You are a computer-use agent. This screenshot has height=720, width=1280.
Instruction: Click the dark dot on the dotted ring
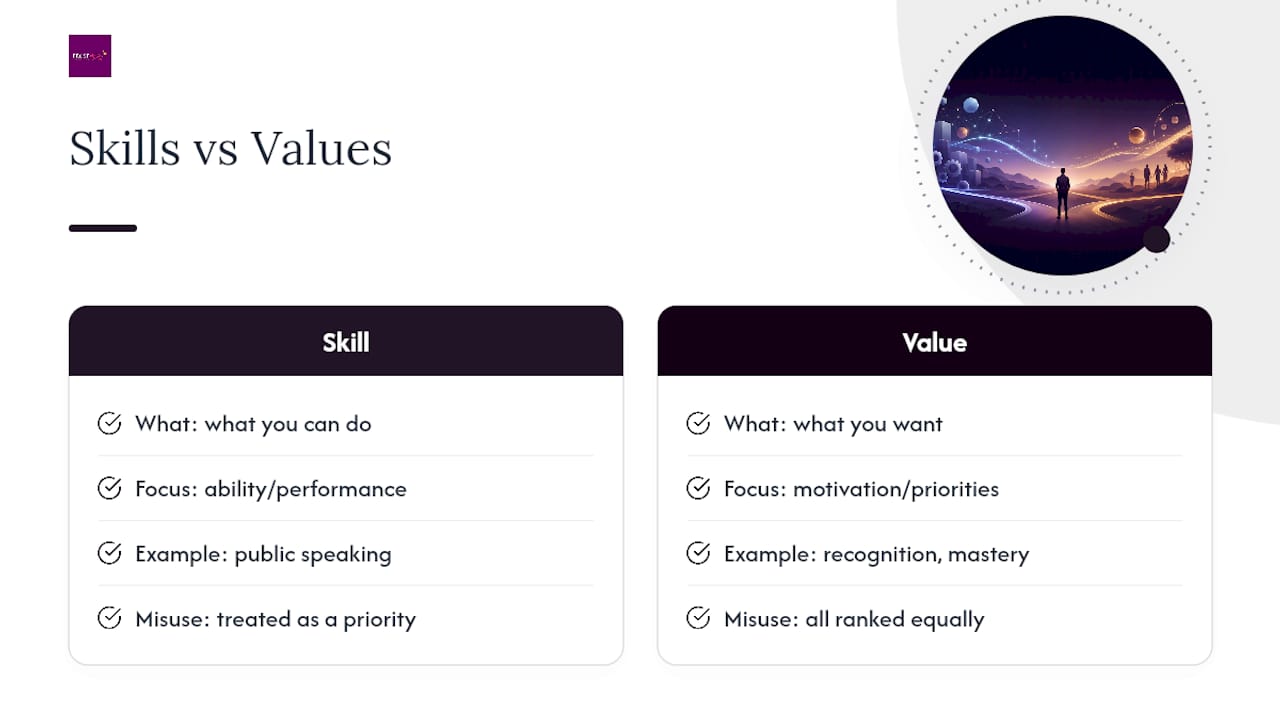point(1156,239)
